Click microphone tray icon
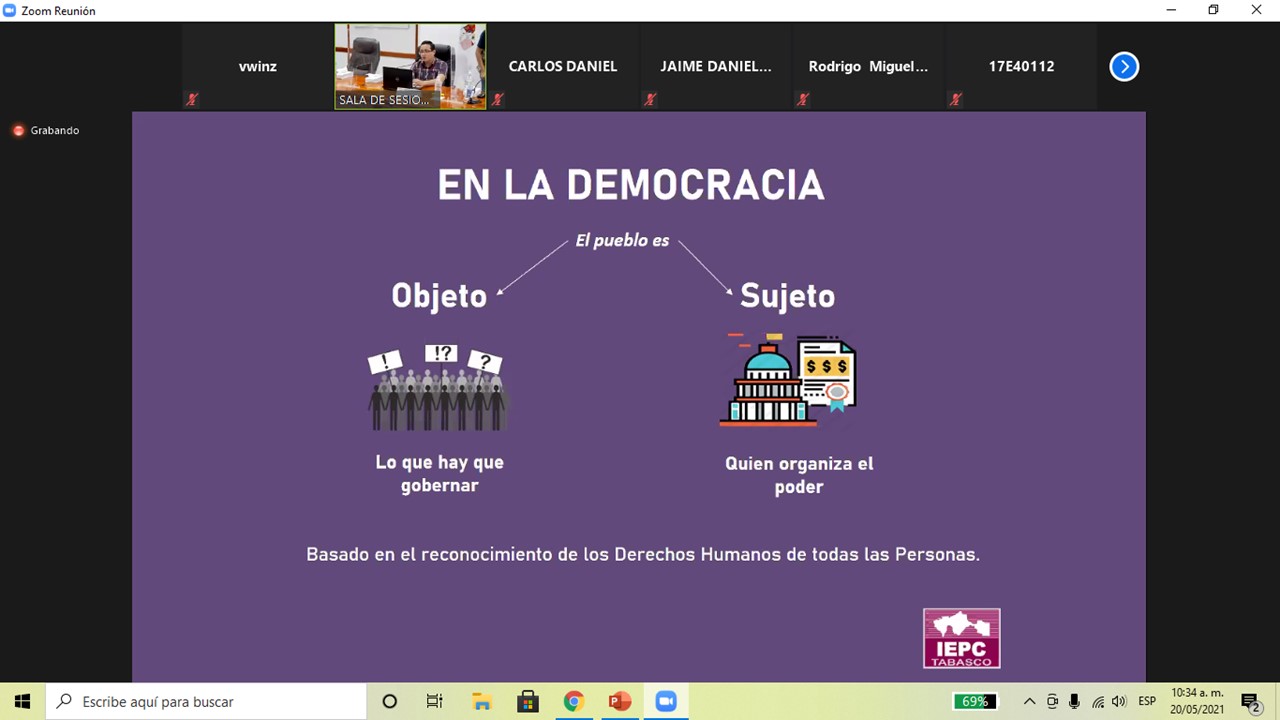The width and height of the screenshot is (1280, 720). pos(1075,701)
